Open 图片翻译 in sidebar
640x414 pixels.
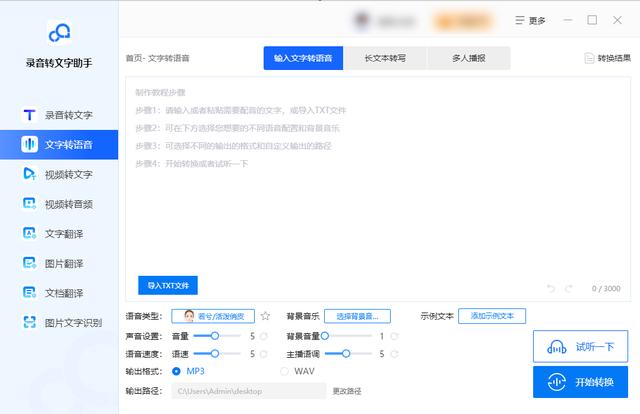[x=59, y=263]
